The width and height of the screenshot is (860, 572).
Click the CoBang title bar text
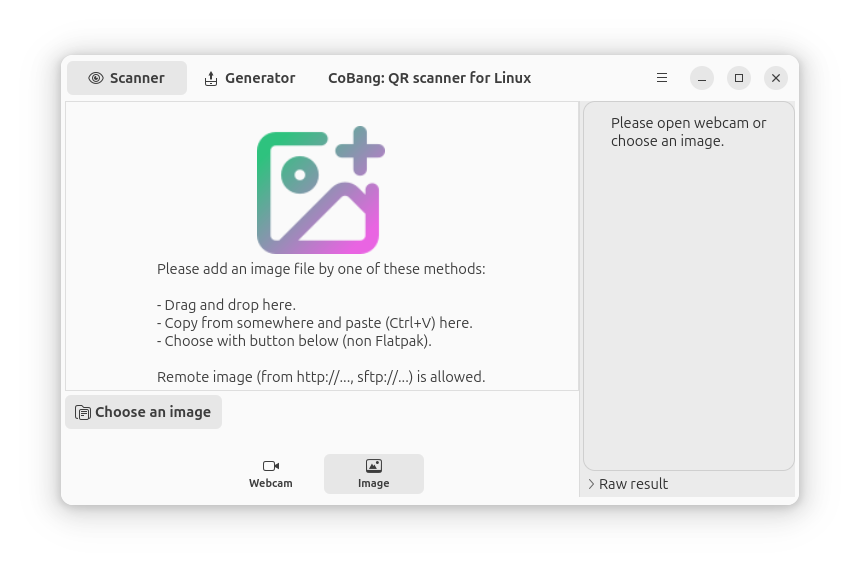pos(429,78)
